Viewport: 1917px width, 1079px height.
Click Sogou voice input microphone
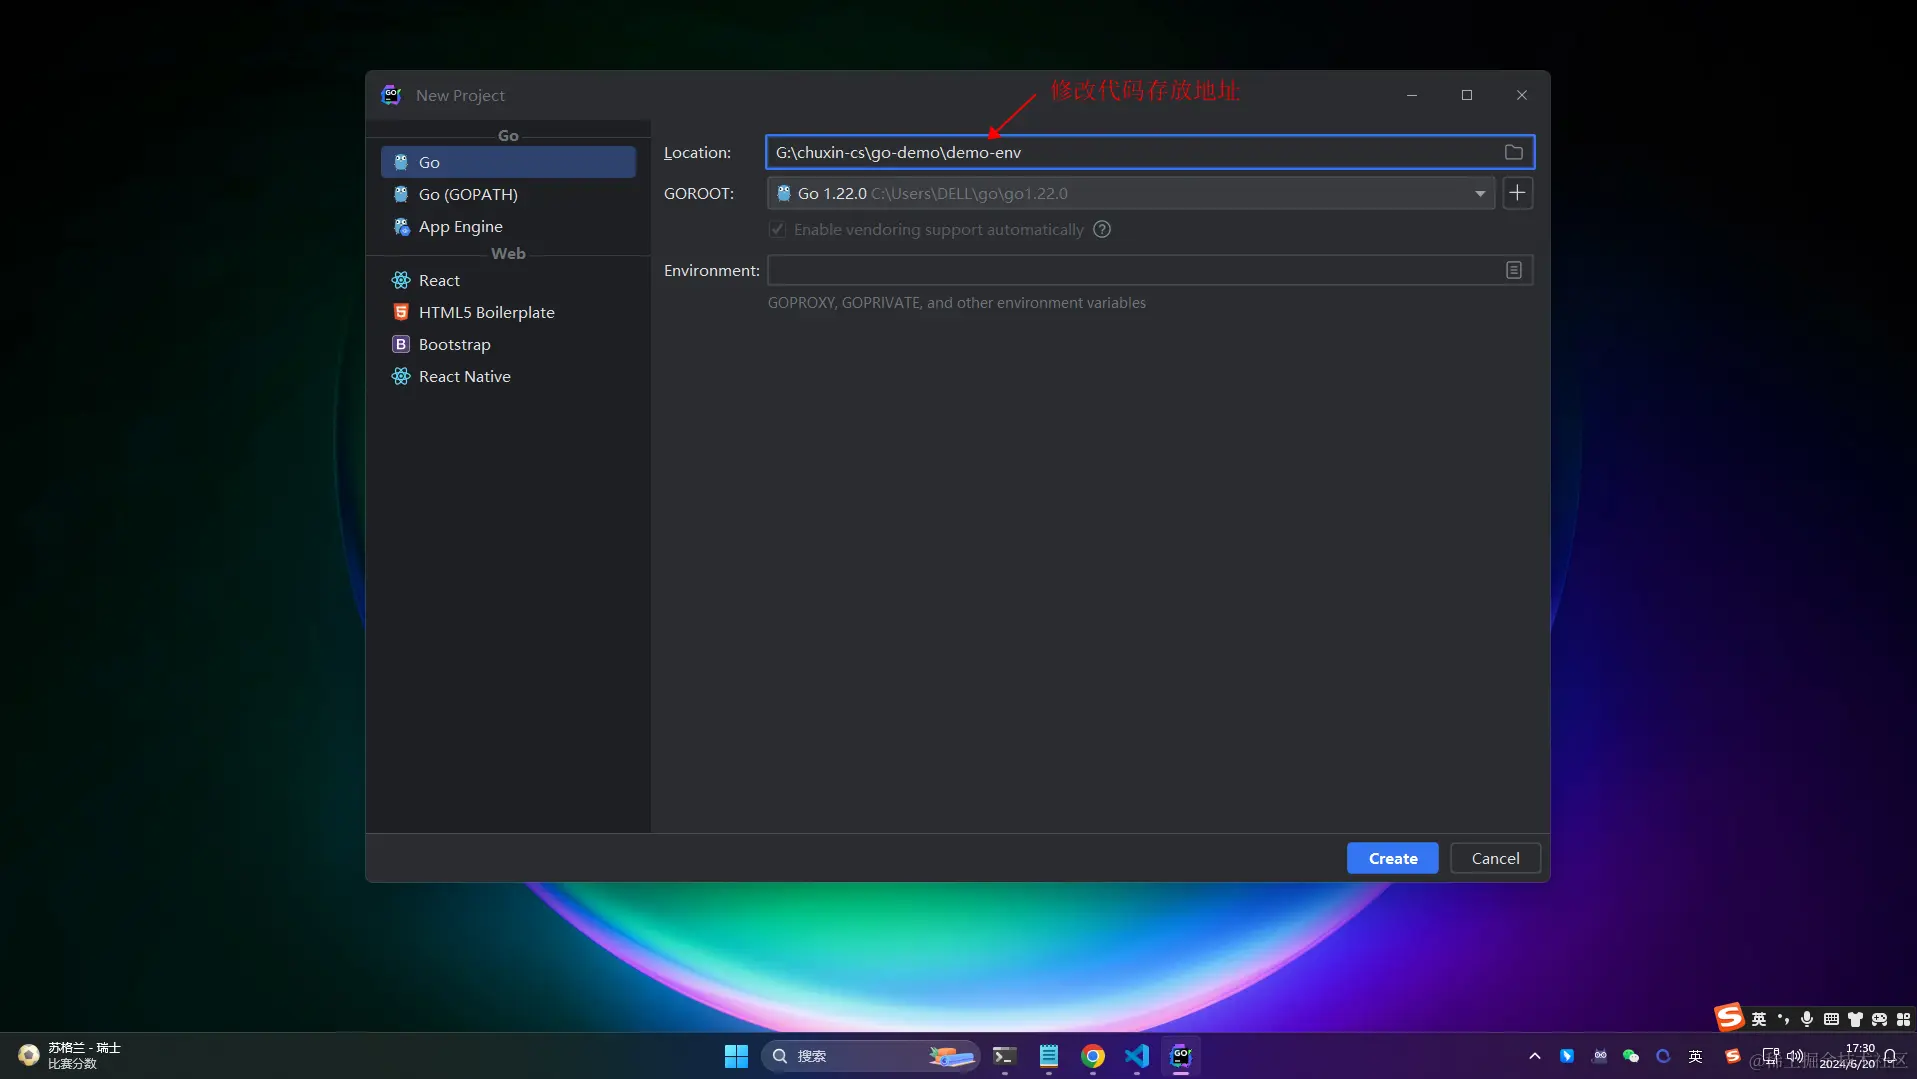click(1807, 1019)
